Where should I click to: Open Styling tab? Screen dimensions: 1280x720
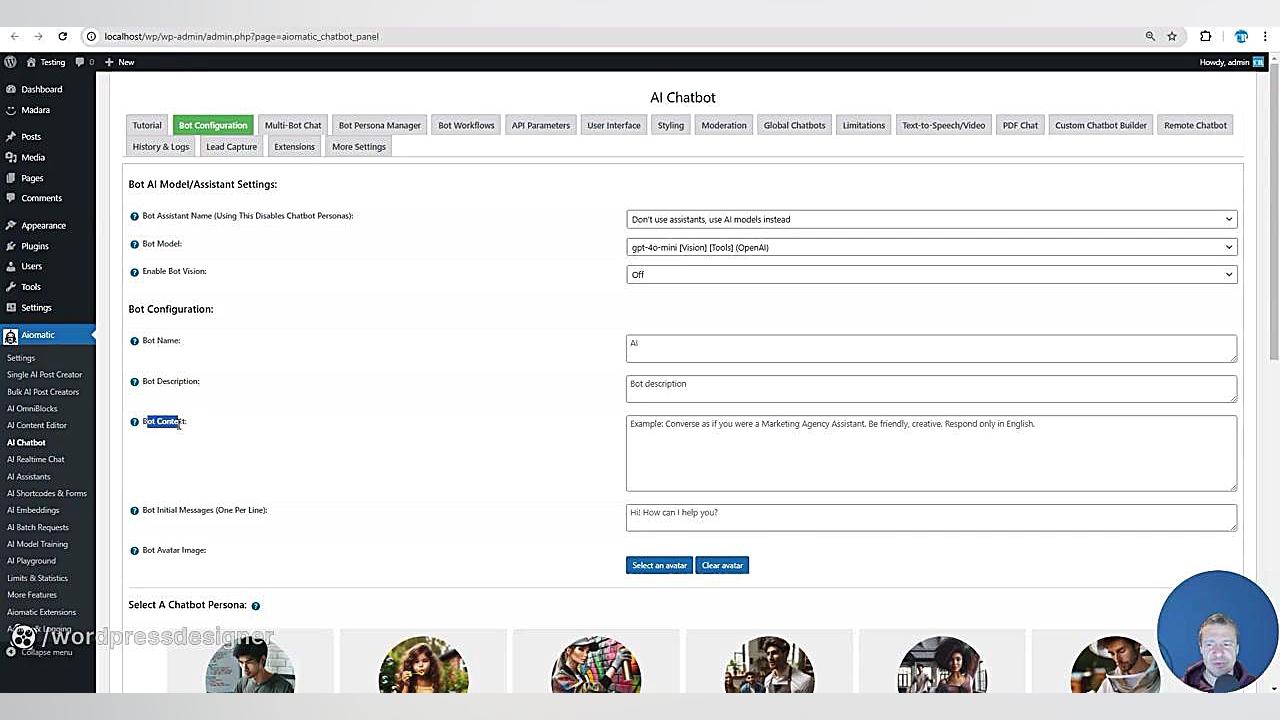671,125
